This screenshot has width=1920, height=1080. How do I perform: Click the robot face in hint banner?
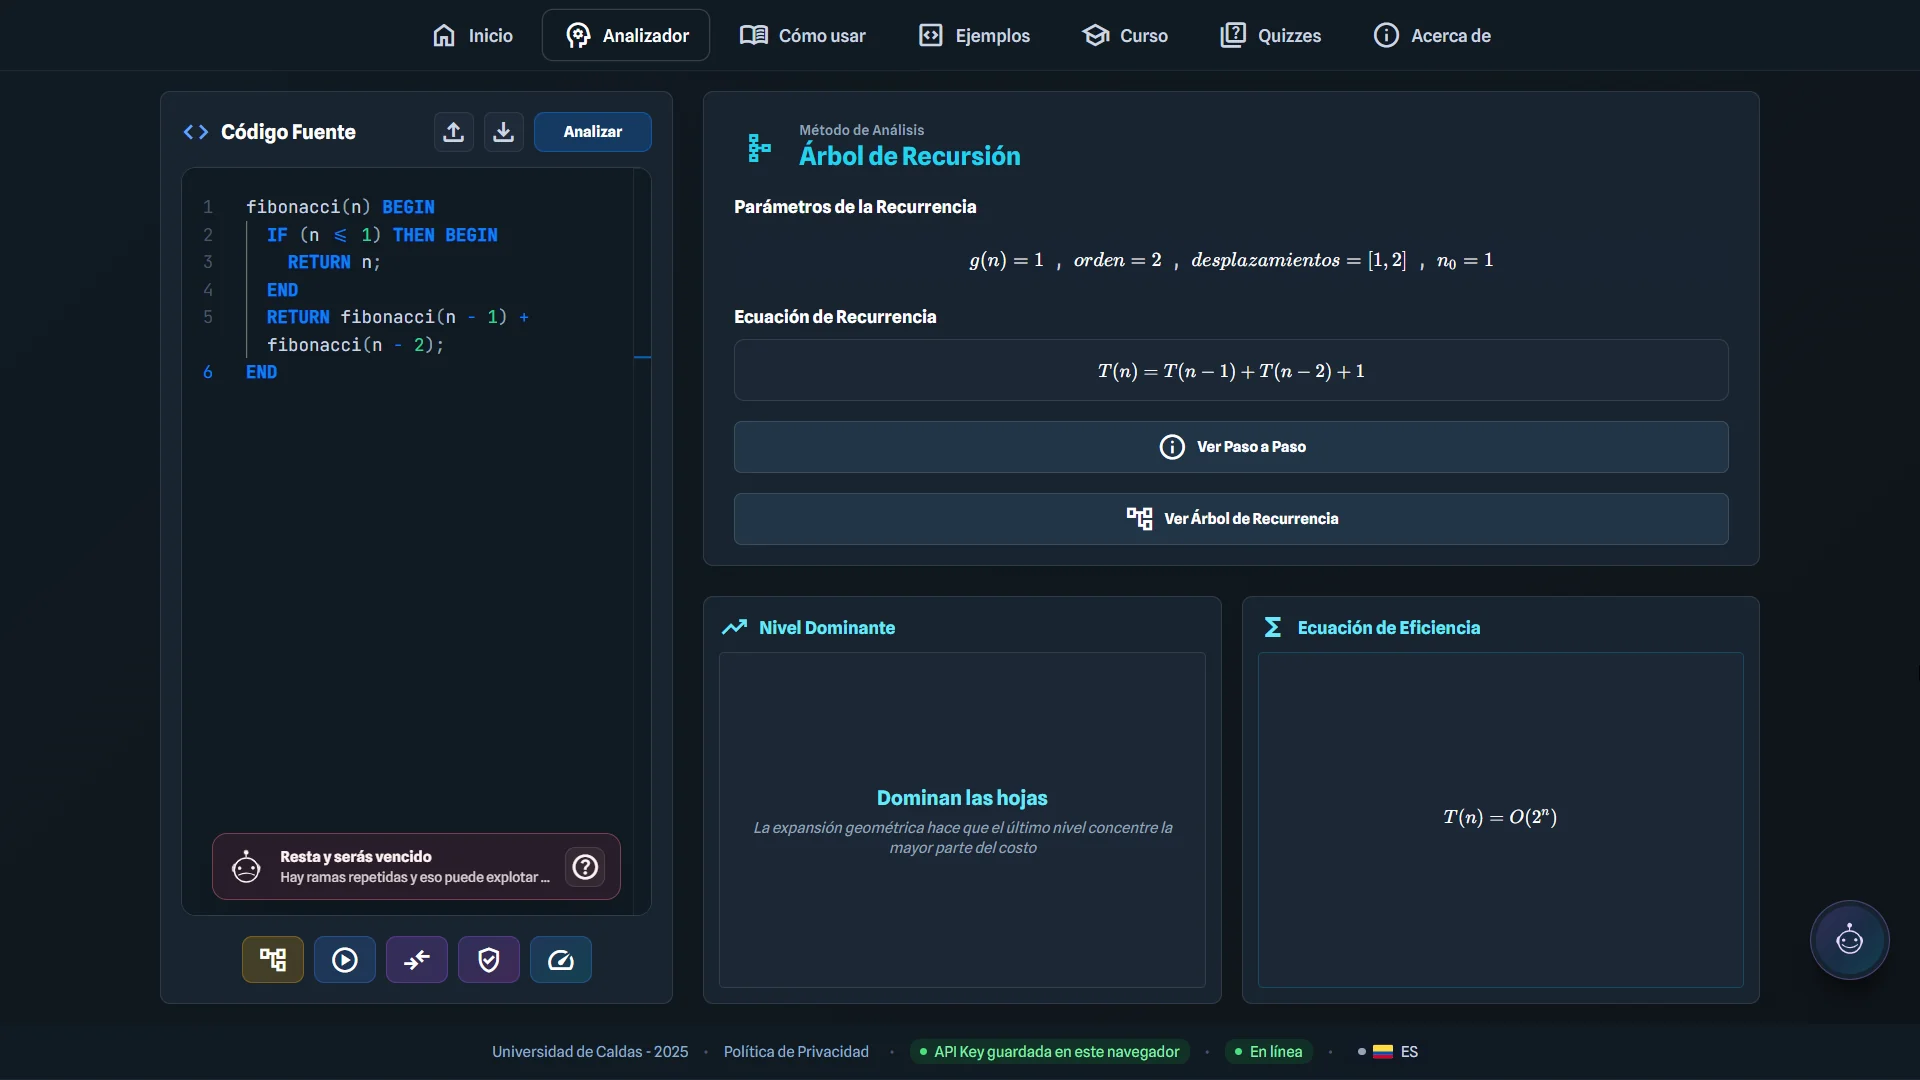246,867
